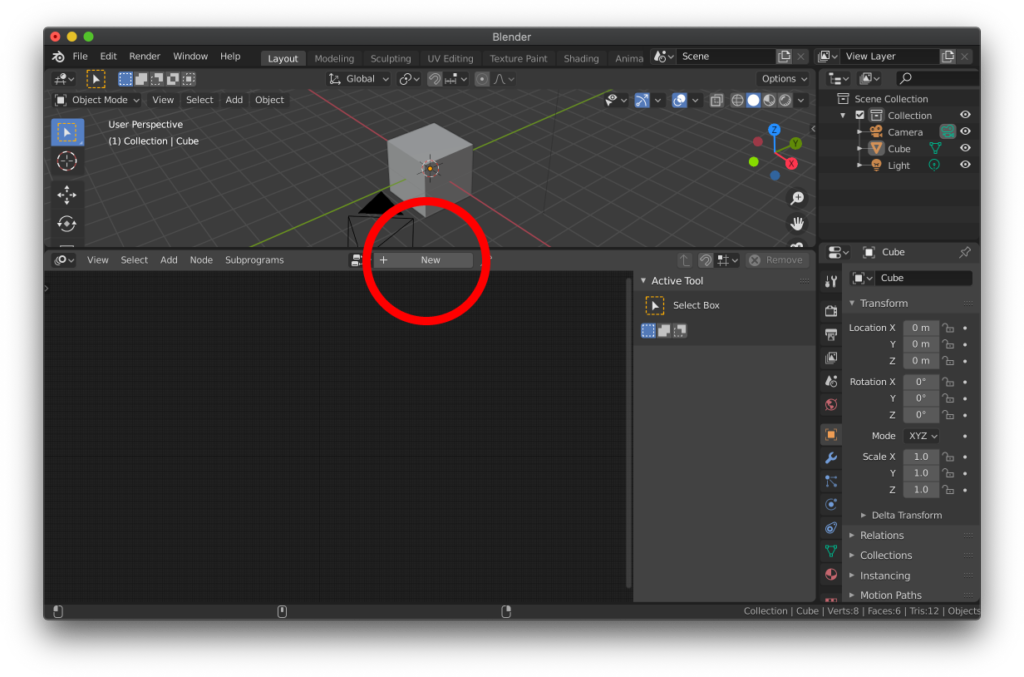Open the Options dropdown in the viewport header
The height and width of the screenshot is (677, 1024).
tap(784, 79)
